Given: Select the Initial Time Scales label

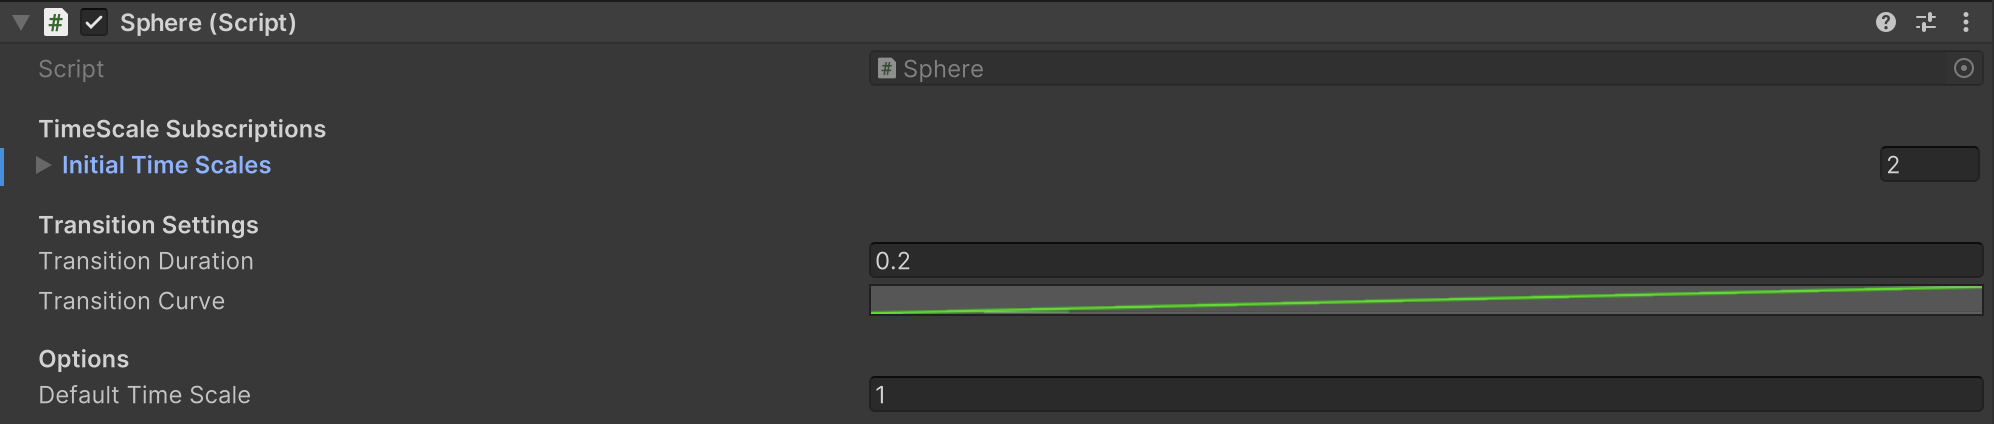Looking at the screenshot, I should click(166, 165).
